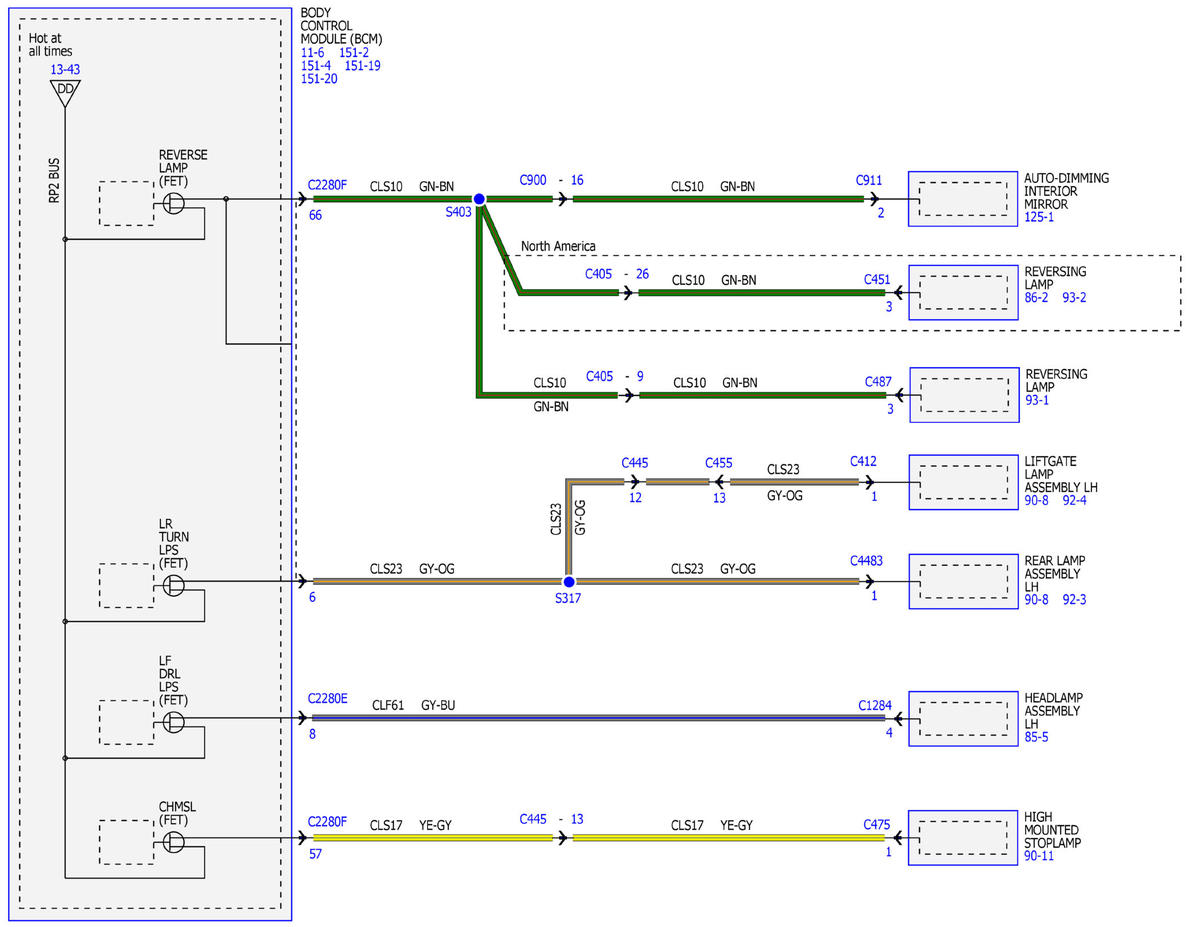Open BCM reference 151-20
The width and height of the screenshot is (1200, 927).
tap(319, 79)
